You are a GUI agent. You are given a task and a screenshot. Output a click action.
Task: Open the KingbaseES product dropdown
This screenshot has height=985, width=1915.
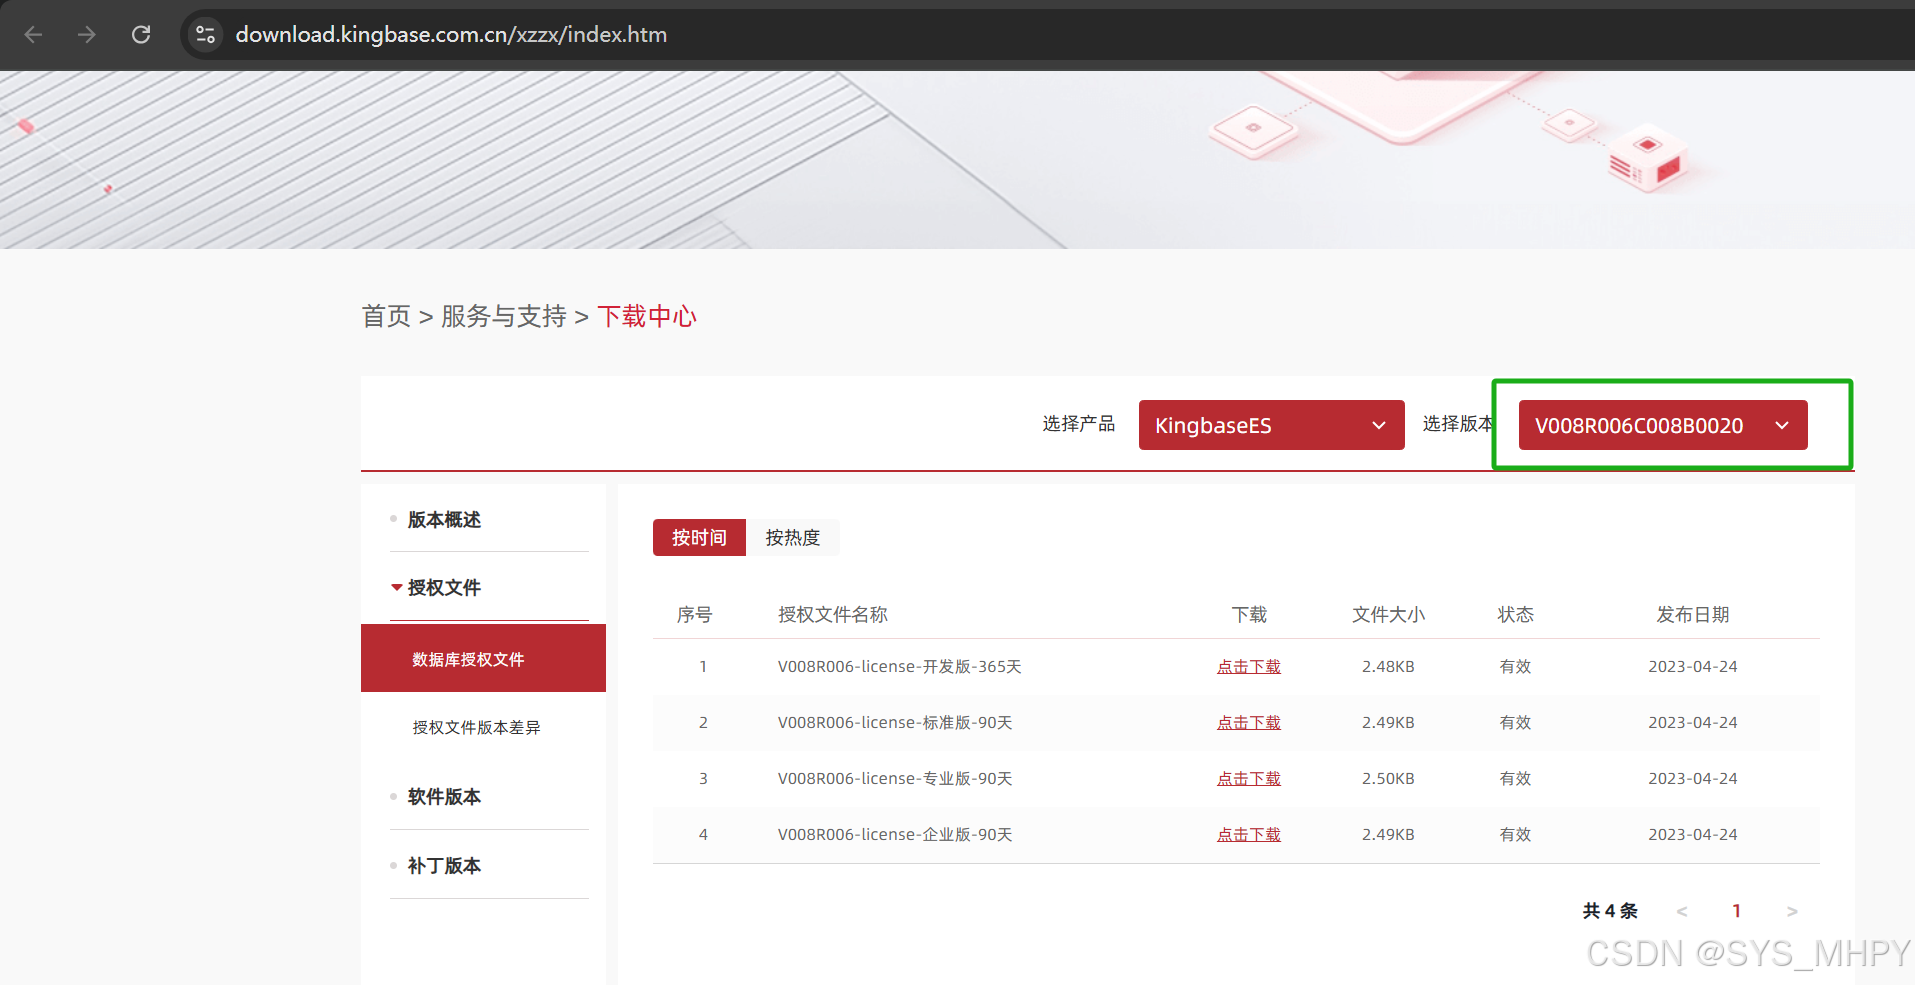tap(1270, 425)
